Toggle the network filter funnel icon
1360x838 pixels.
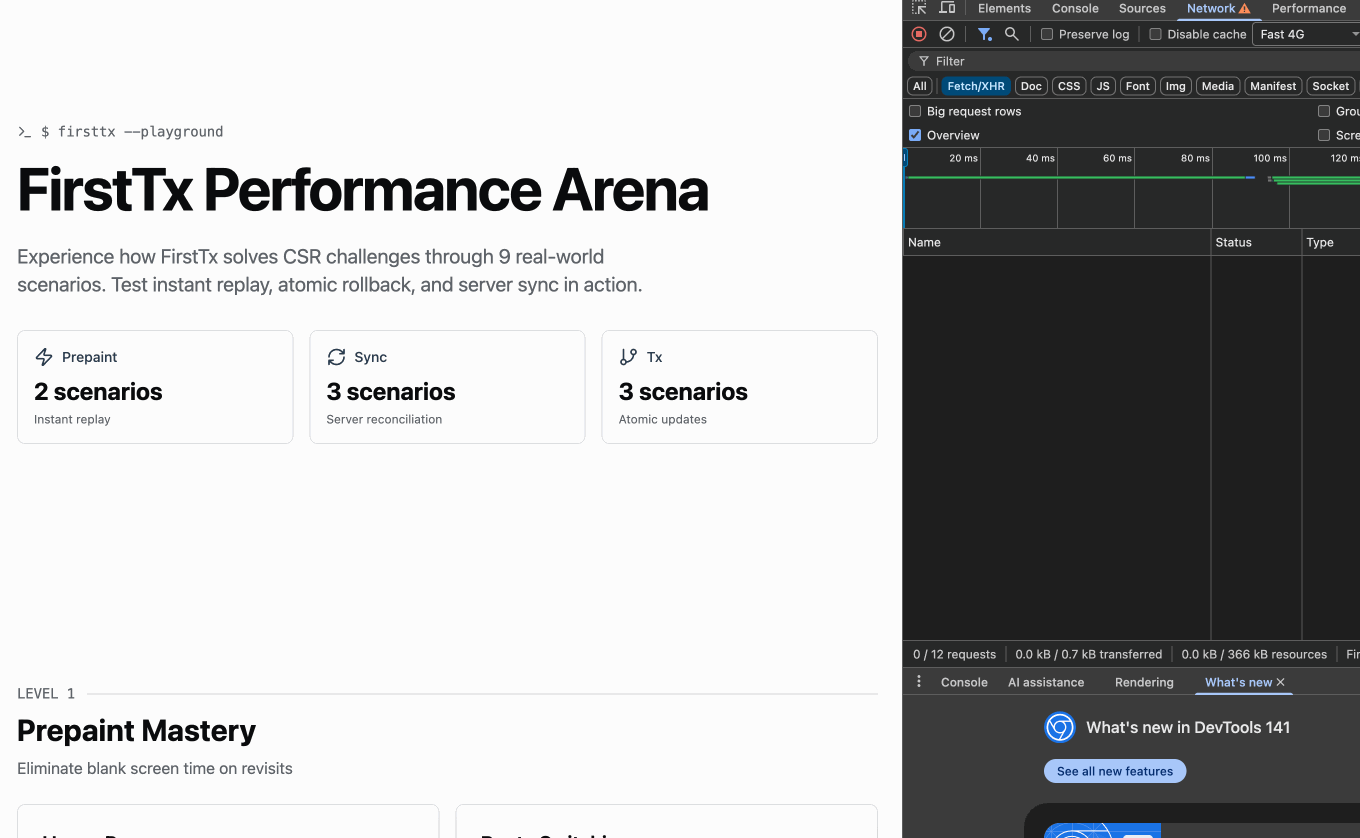pos(985,34)
